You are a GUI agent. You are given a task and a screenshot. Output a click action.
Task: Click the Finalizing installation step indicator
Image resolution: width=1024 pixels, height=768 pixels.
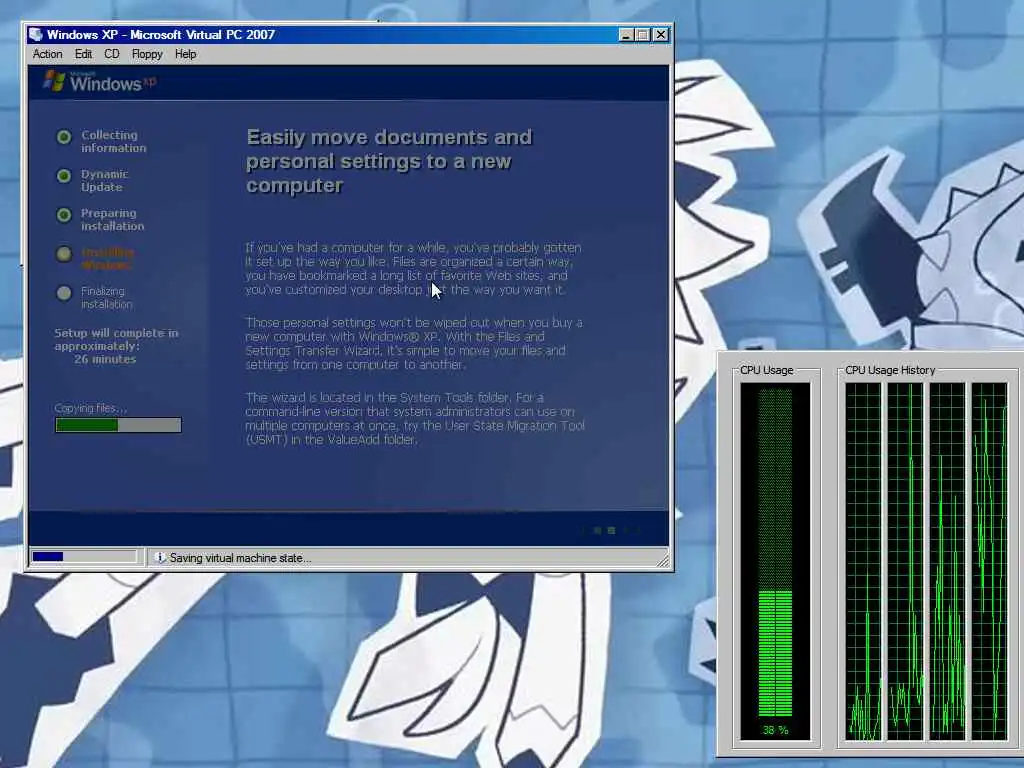coord(64,293)
